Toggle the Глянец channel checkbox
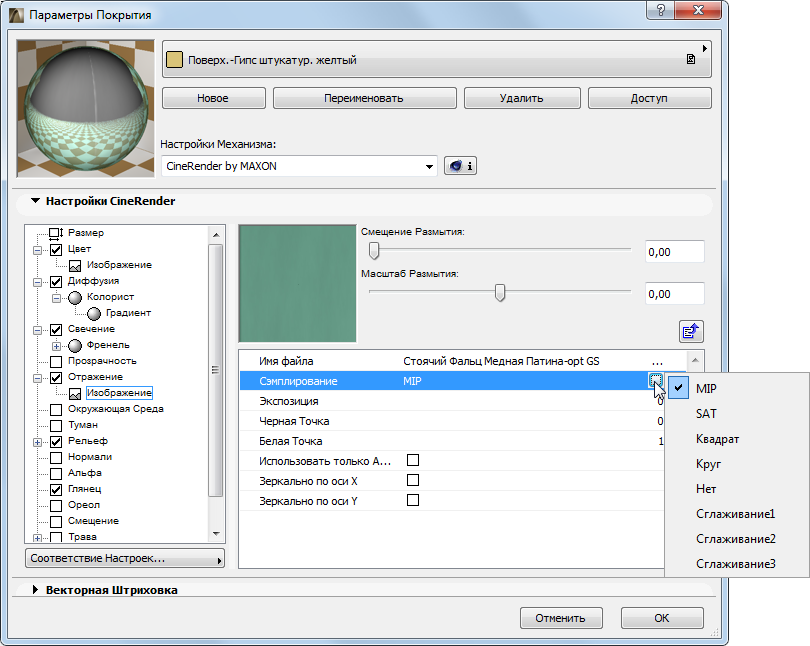Viewport: 810px width, 646px height. click(x=56, y=490)
